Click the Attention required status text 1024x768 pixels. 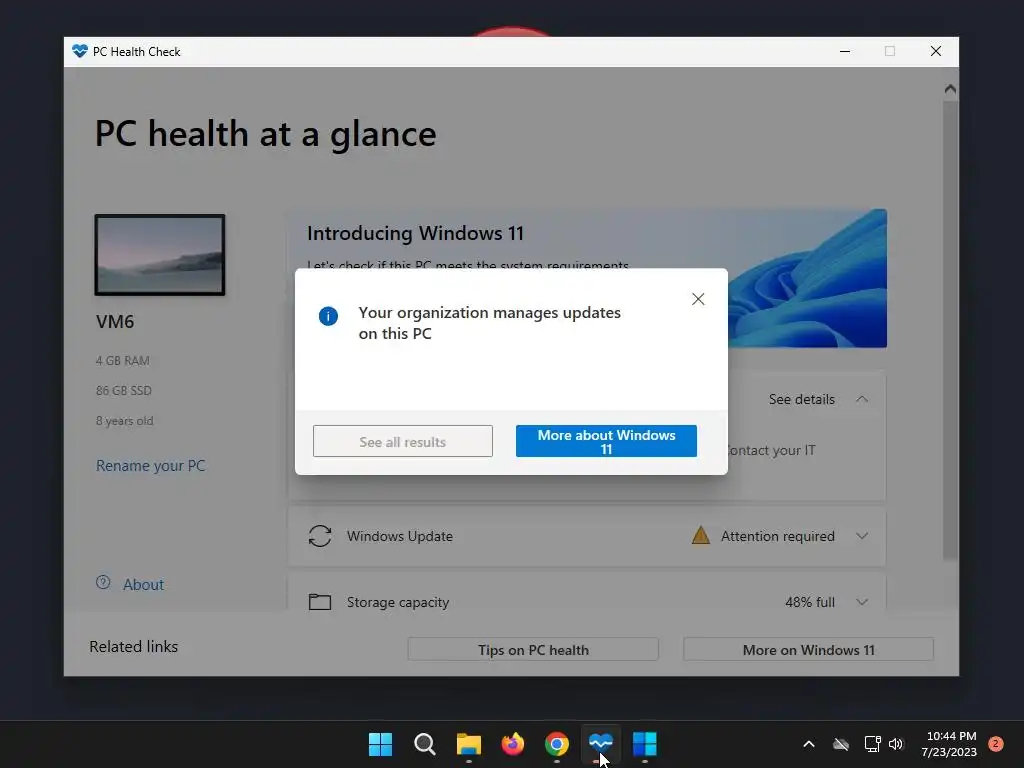pyautogui.click(x=777, y=536)
